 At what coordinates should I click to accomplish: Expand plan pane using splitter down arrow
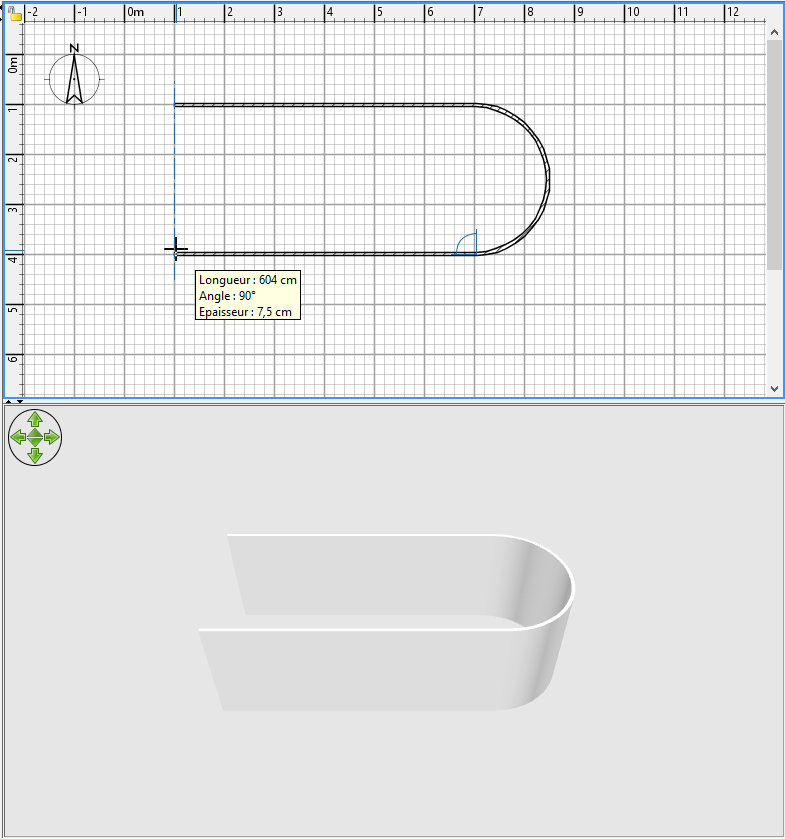(x=20, y=401)
